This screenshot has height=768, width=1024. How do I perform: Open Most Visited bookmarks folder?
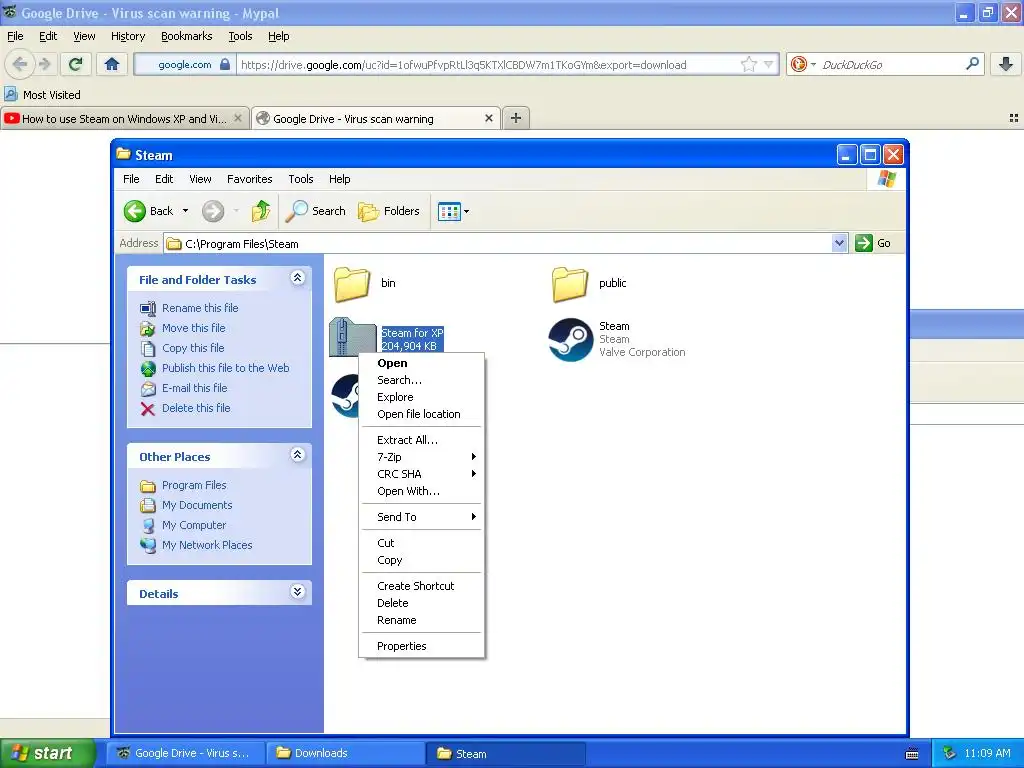pos(42,95)
